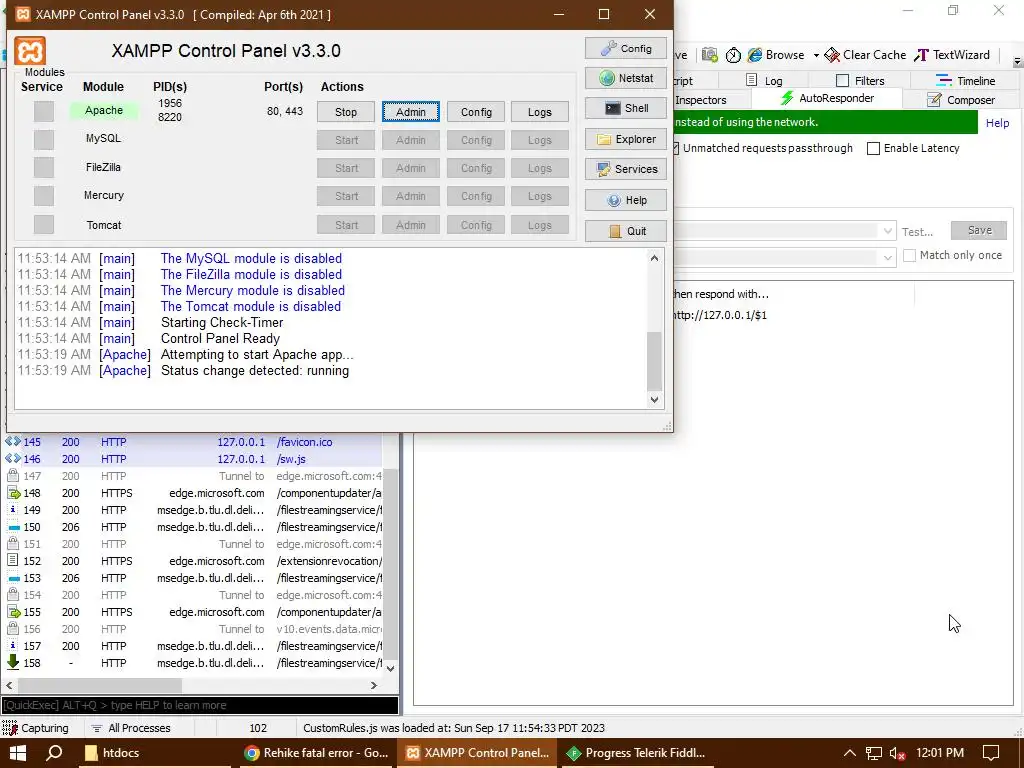The height and width of the screenshot is (768, 1024).
Task: Select session 145 /favicon.ico row
Action: click(x=193, y=442)
